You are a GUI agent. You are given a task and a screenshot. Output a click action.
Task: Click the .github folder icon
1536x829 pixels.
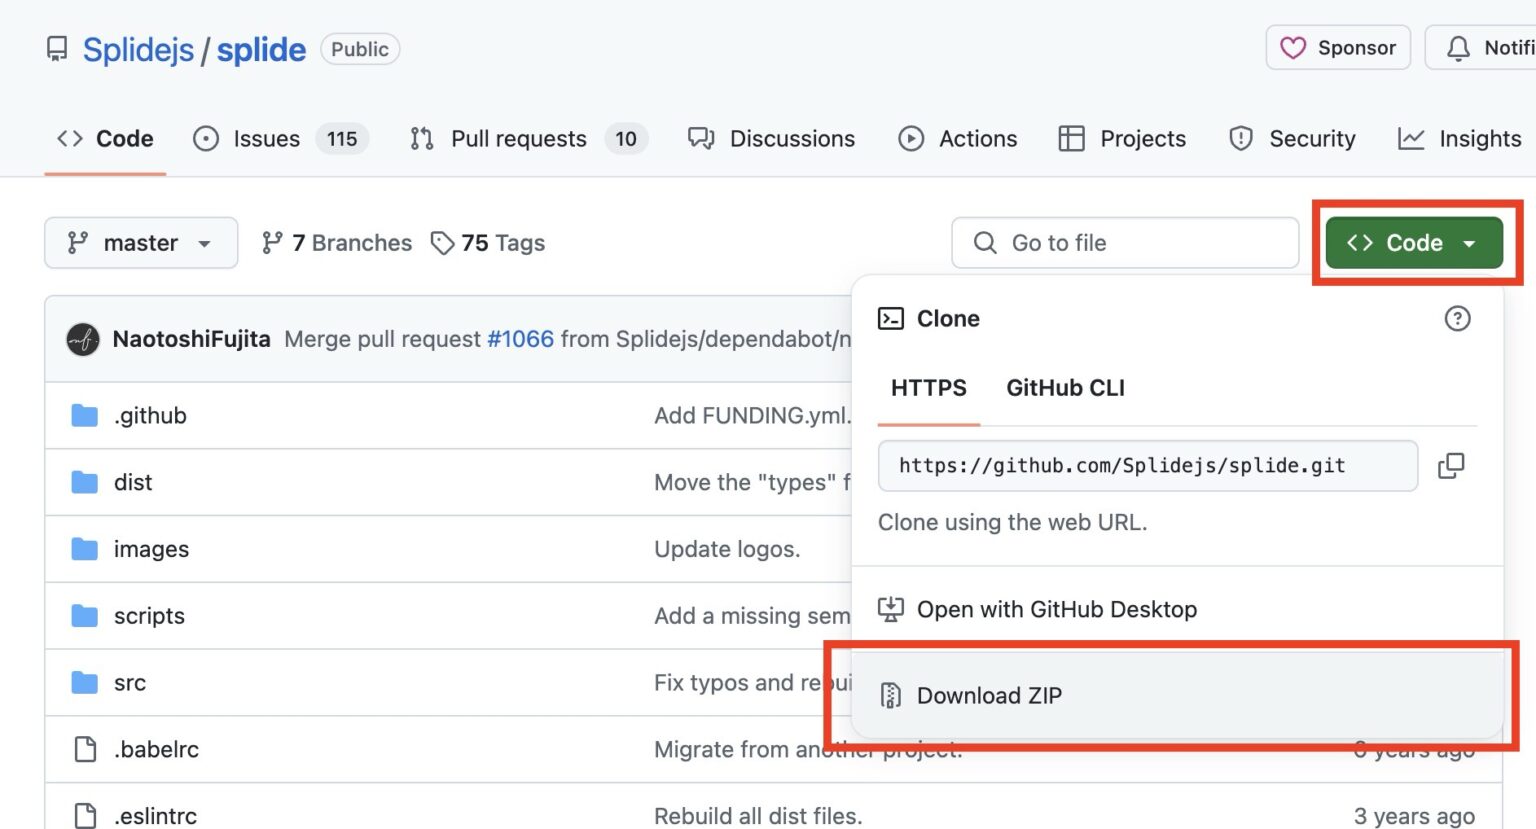point(85,416)
